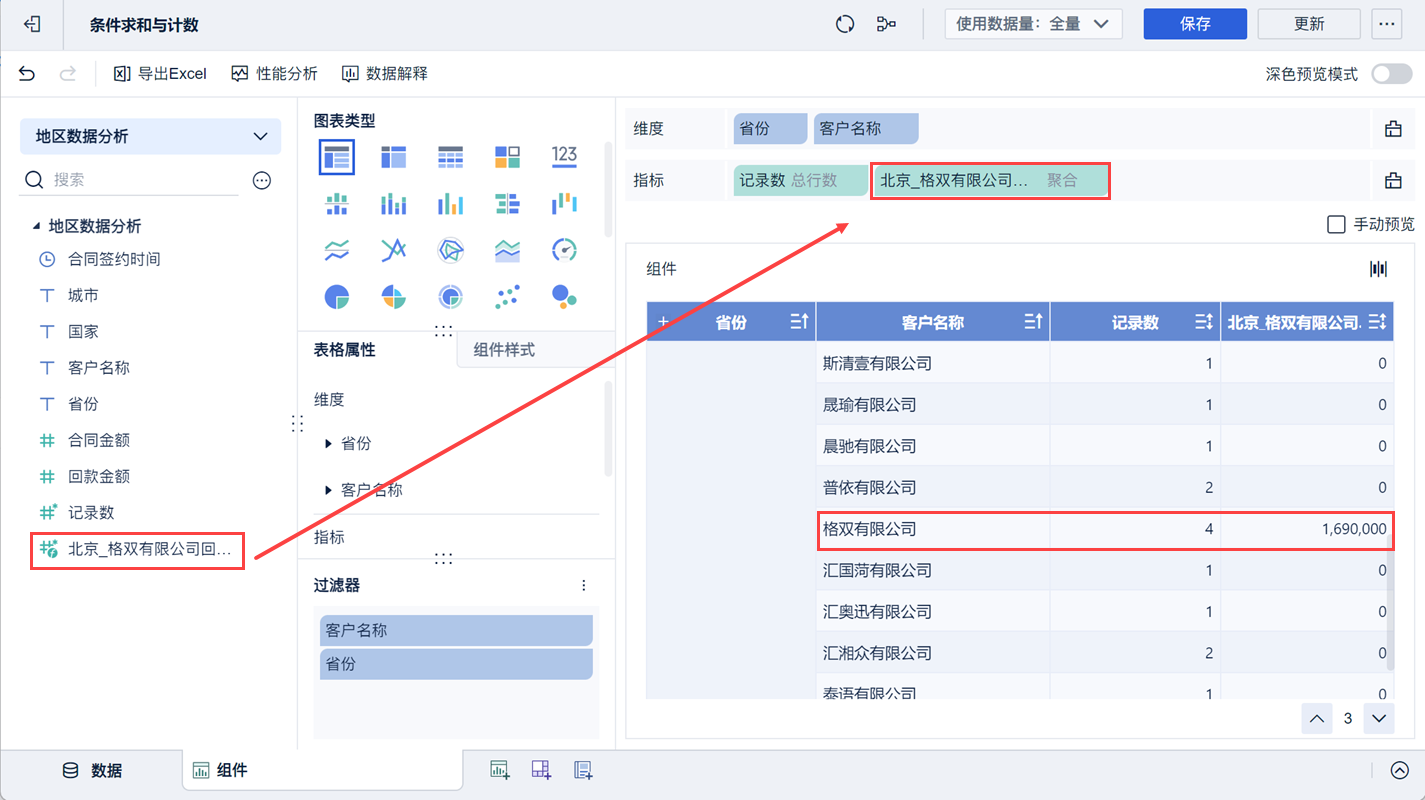
Task: Choose the stacked column chart type
Action: (393, 204)
